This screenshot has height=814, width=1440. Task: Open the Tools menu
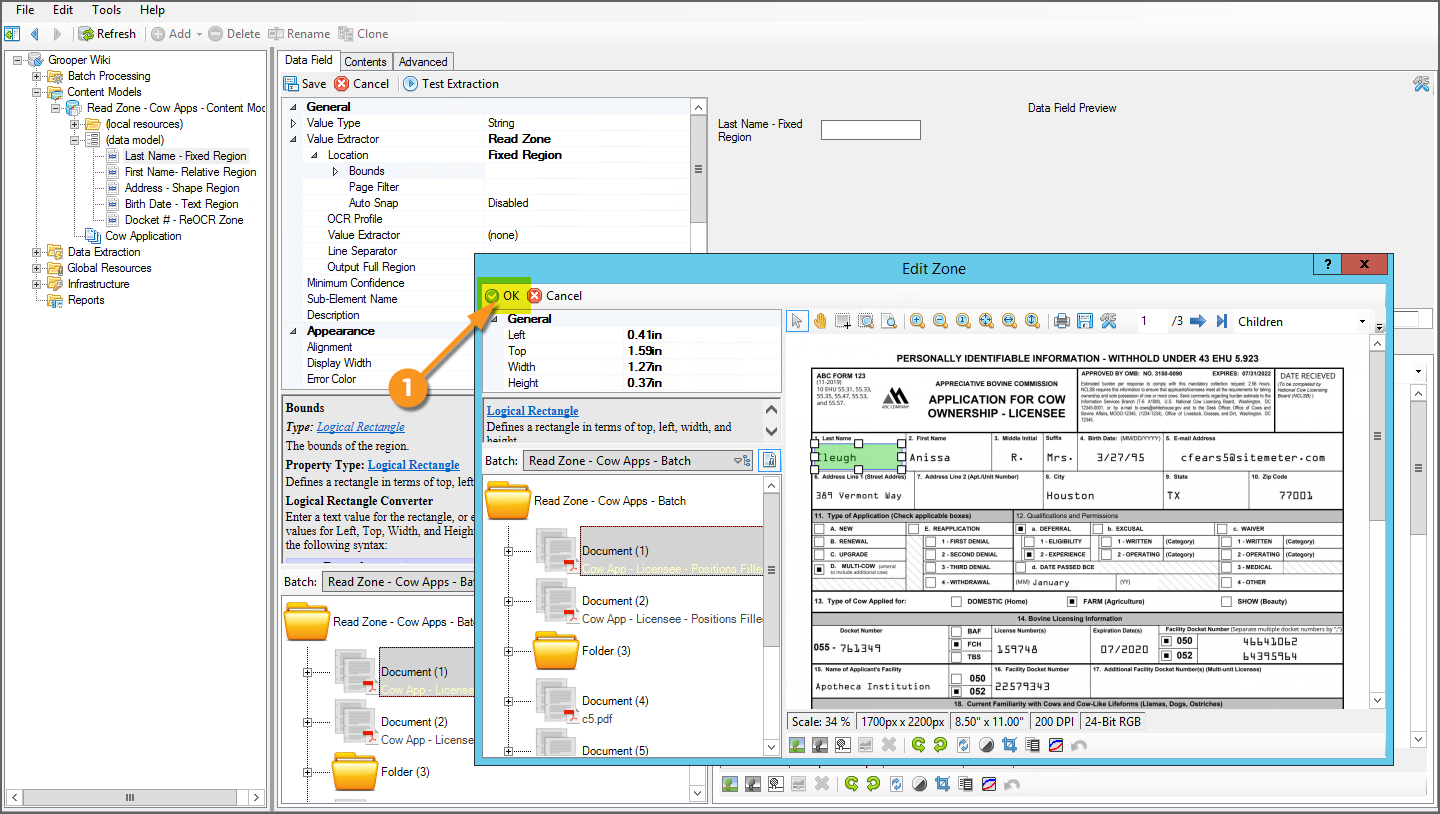coord(107,10)
